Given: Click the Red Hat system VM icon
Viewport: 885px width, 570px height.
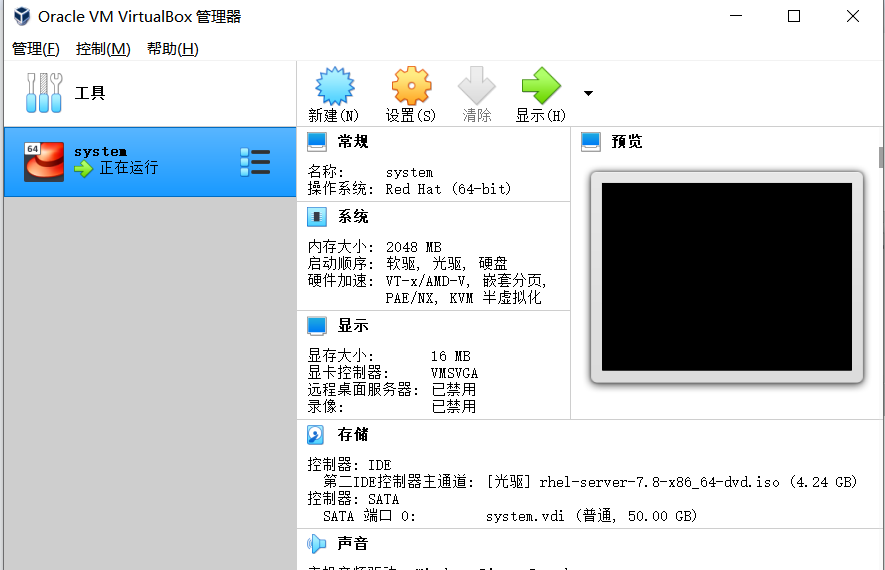Looking at the screenshot, I should tap(44, 161).
